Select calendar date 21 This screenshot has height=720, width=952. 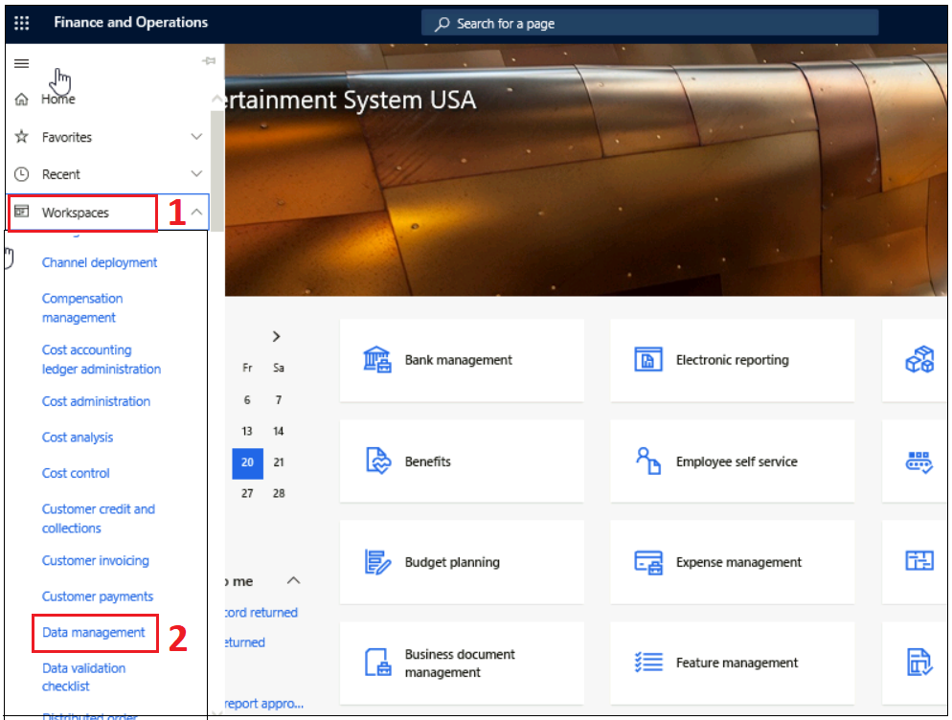coord(279,462)
